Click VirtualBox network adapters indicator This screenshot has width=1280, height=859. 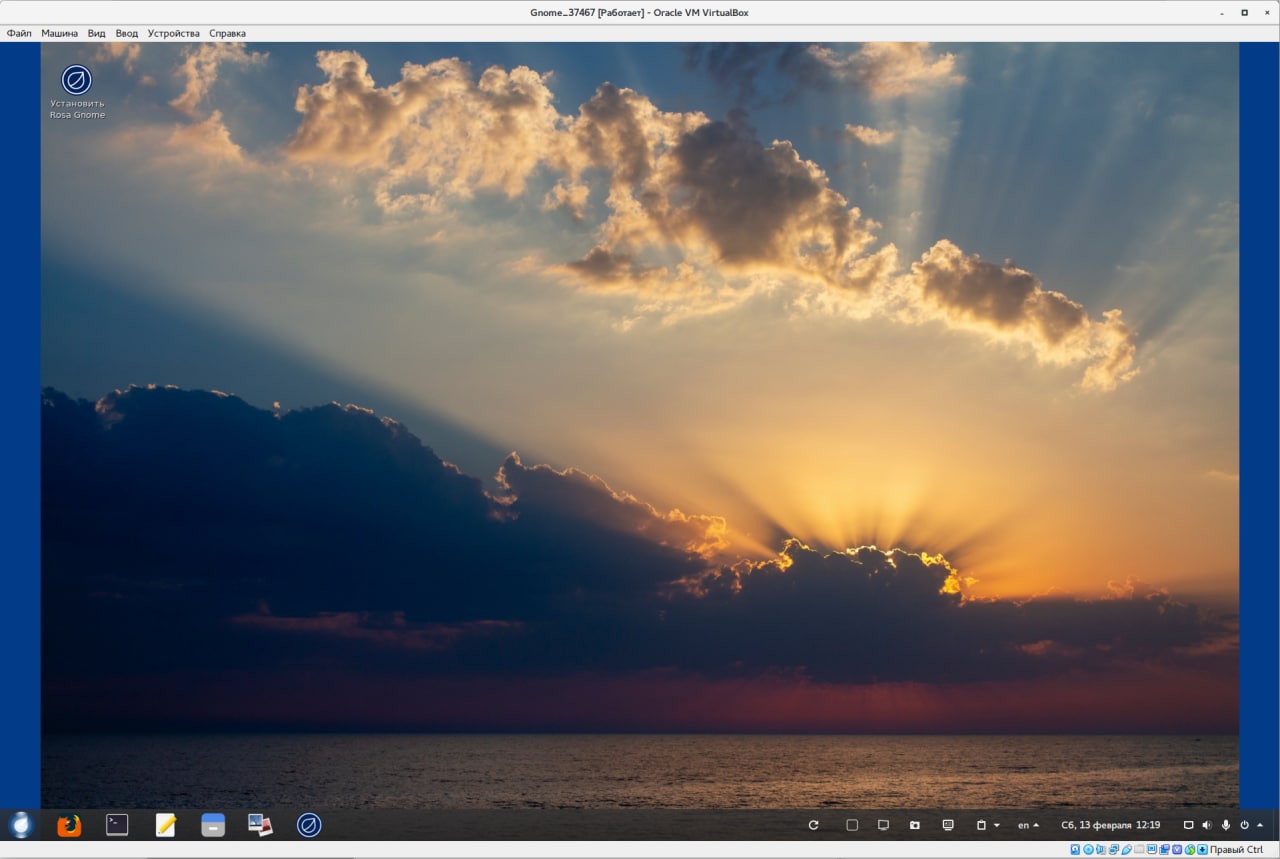(x=1114, y=849)
